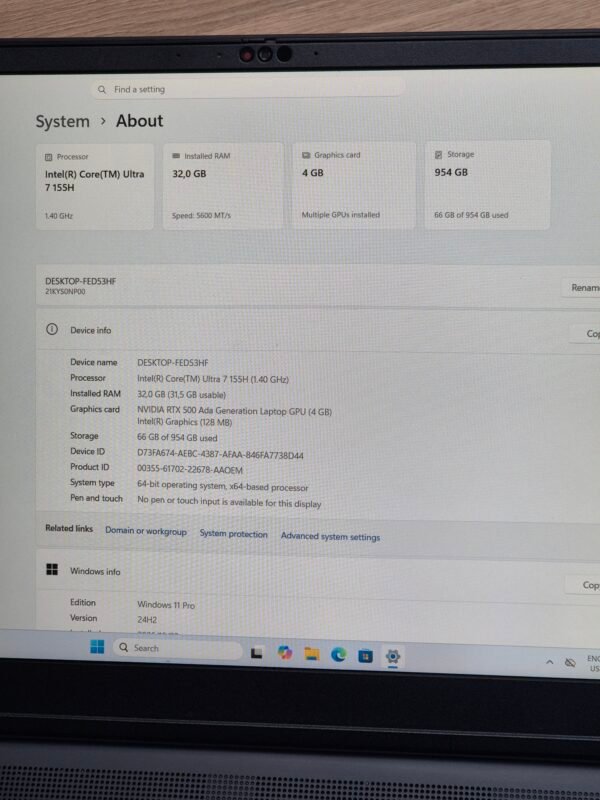
Task: Rename this PC button
Action: pos(581,288)
